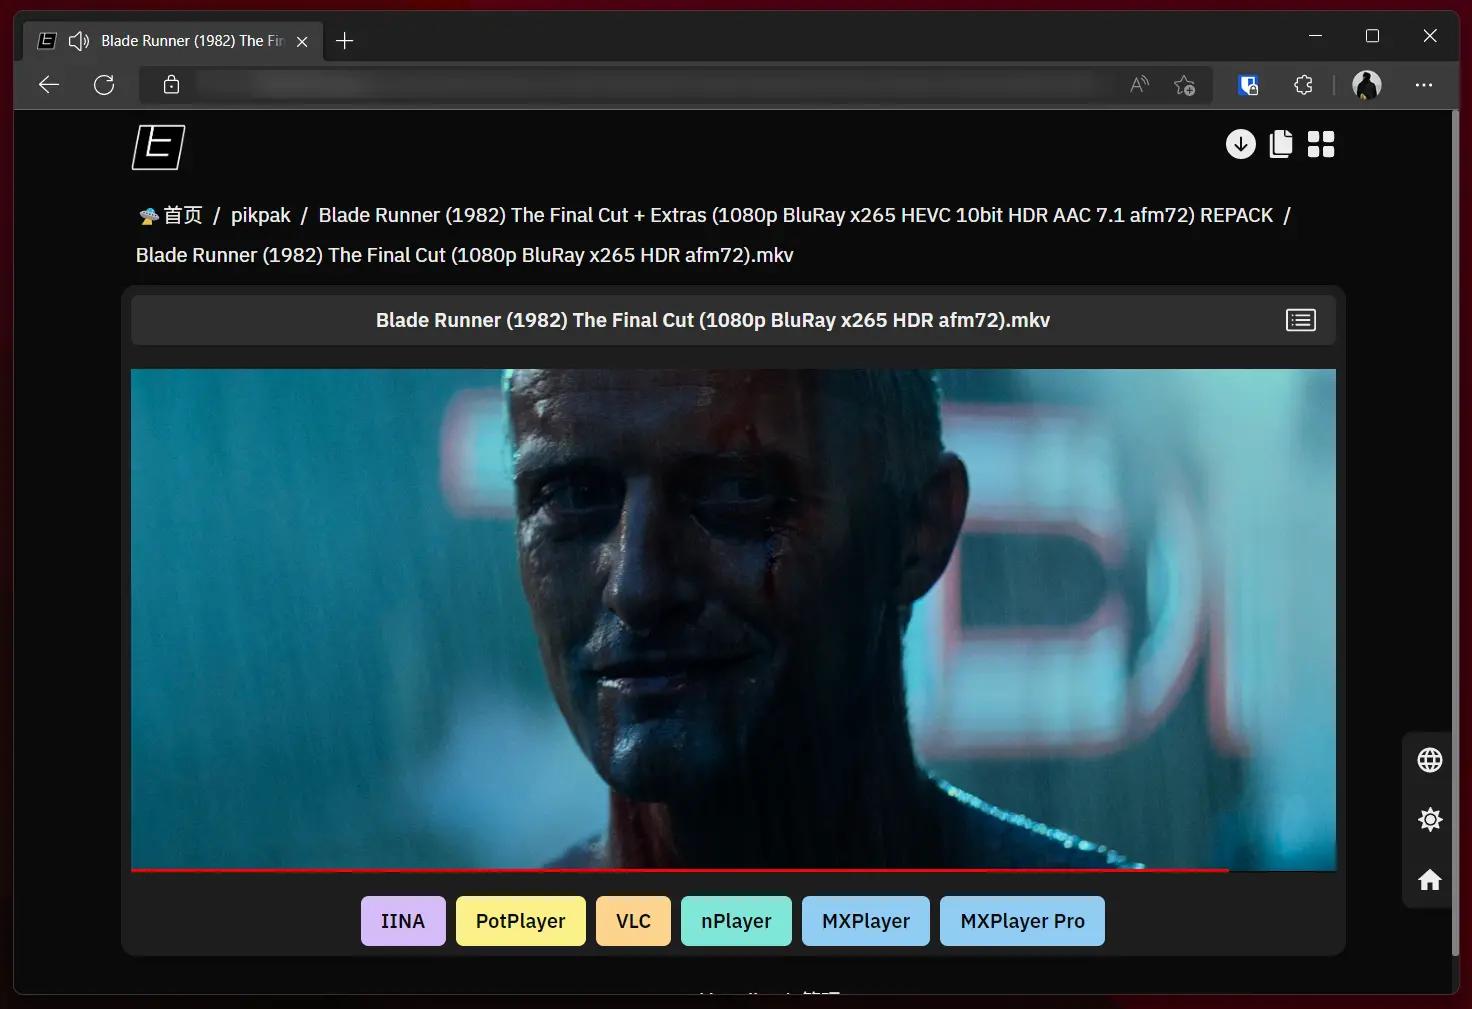Screen dimensions: 1472x1009
Task: Open pikpak breadcrumb folder
Action: 261,215
